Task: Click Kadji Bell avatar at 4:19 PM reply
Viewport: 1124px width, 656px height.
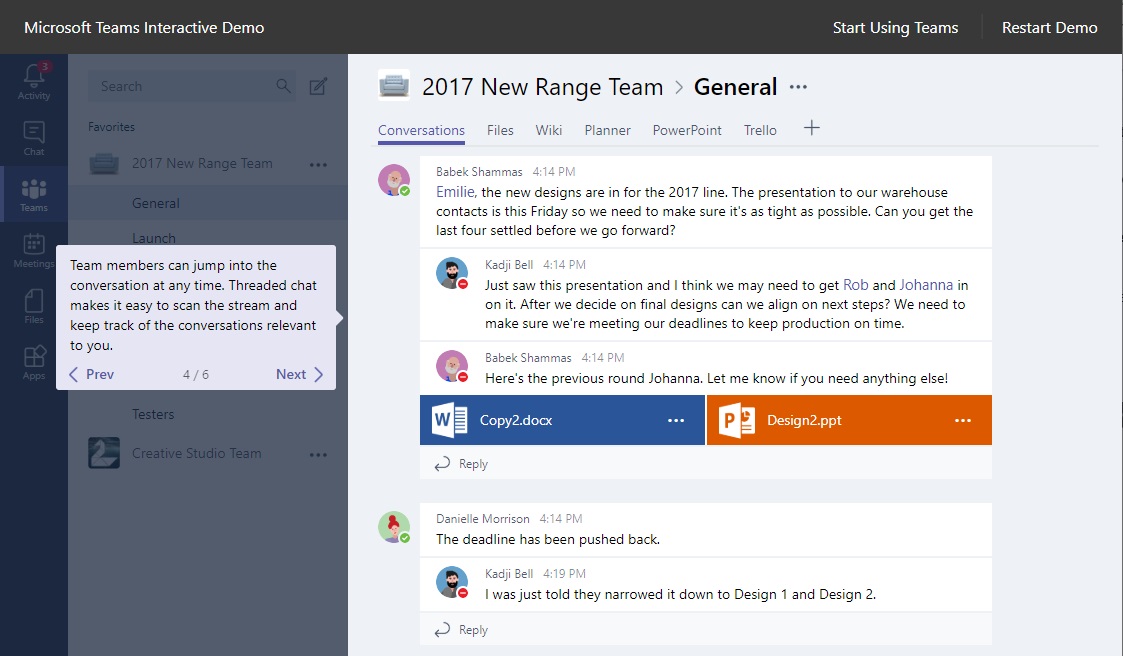Action: (x=452, y=582)
